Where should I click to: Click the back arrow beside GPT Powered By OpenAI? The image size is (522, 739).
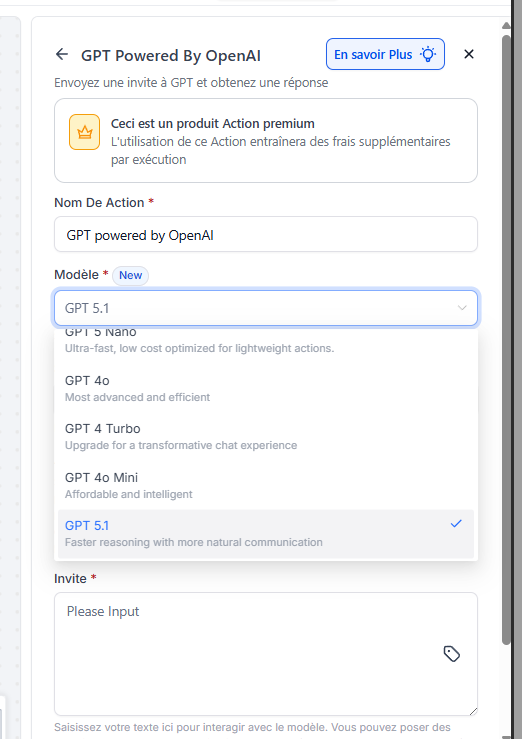[62, 54]
